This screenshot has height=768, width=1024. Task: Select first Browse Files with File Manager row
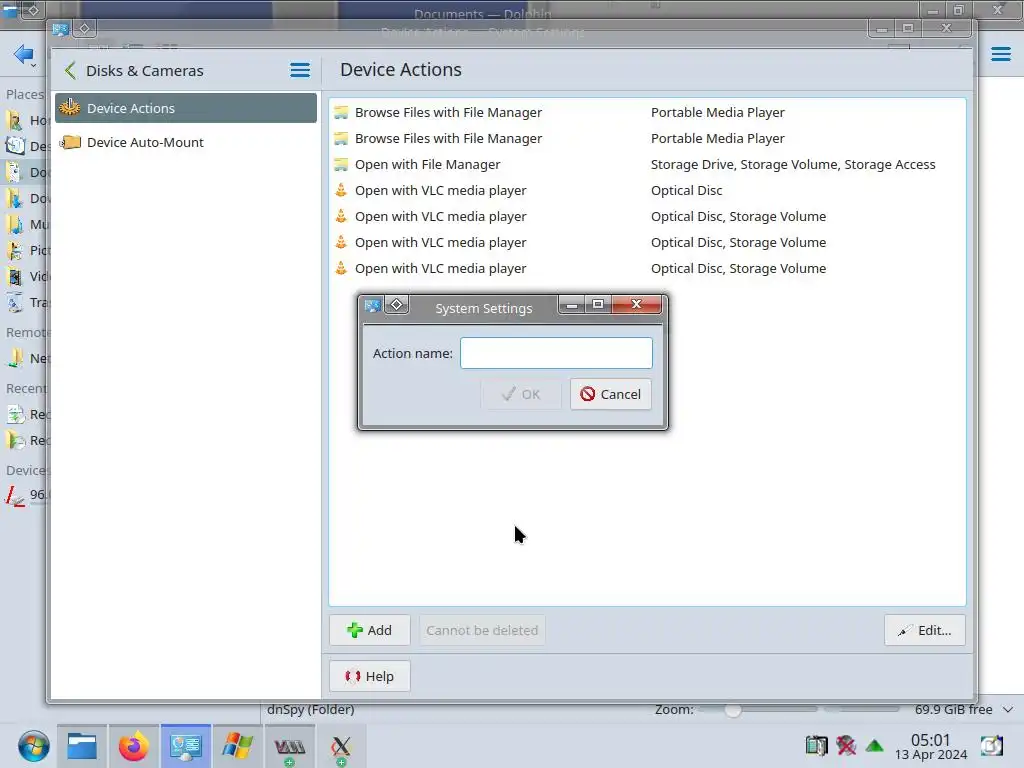pos(647,112)
